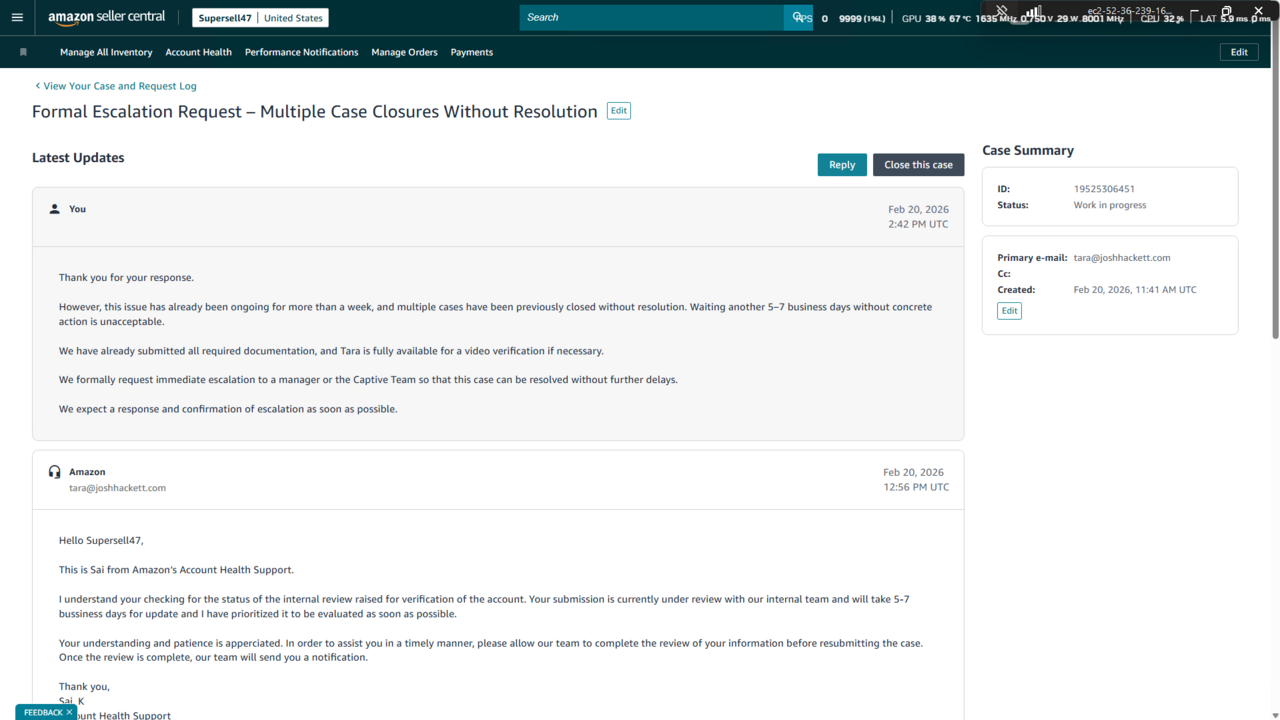Focus the Search input field
The width and height of the screenshot is (1280, 720).
(x=652, y=17)
